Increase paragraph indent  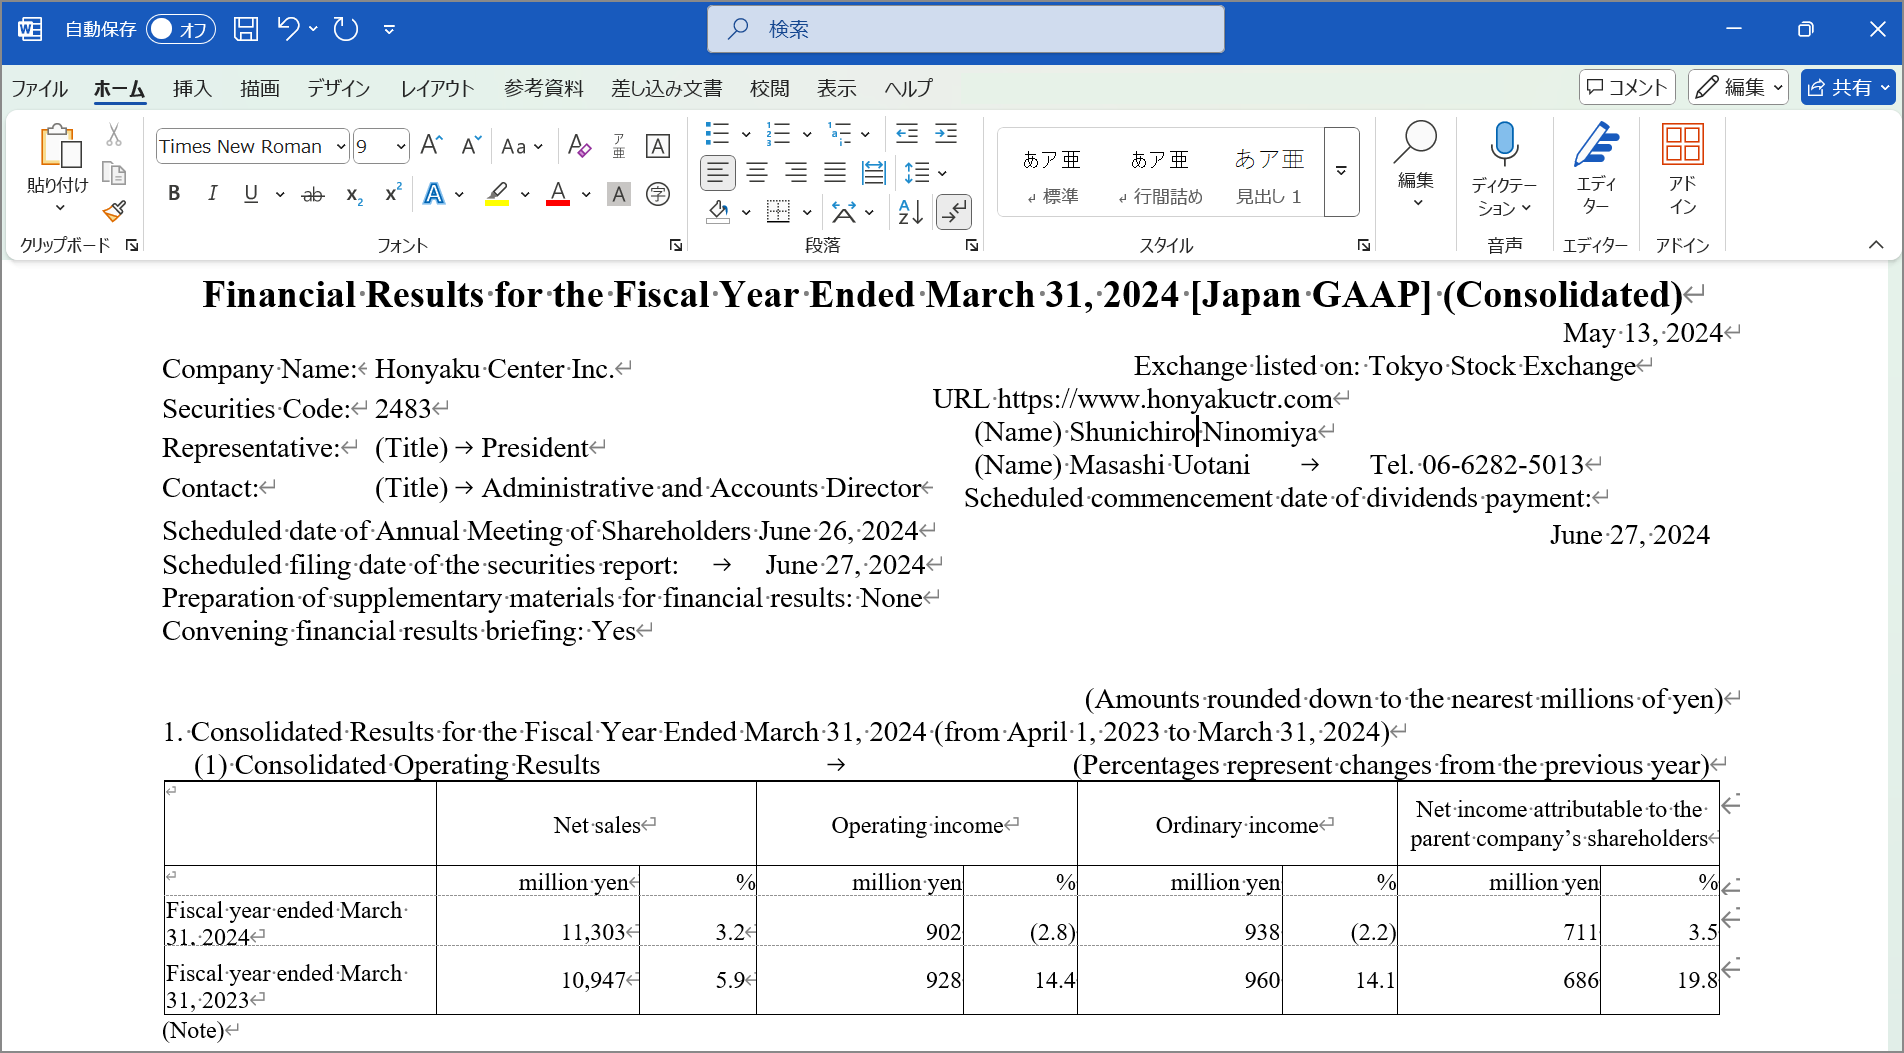[946, 133]
